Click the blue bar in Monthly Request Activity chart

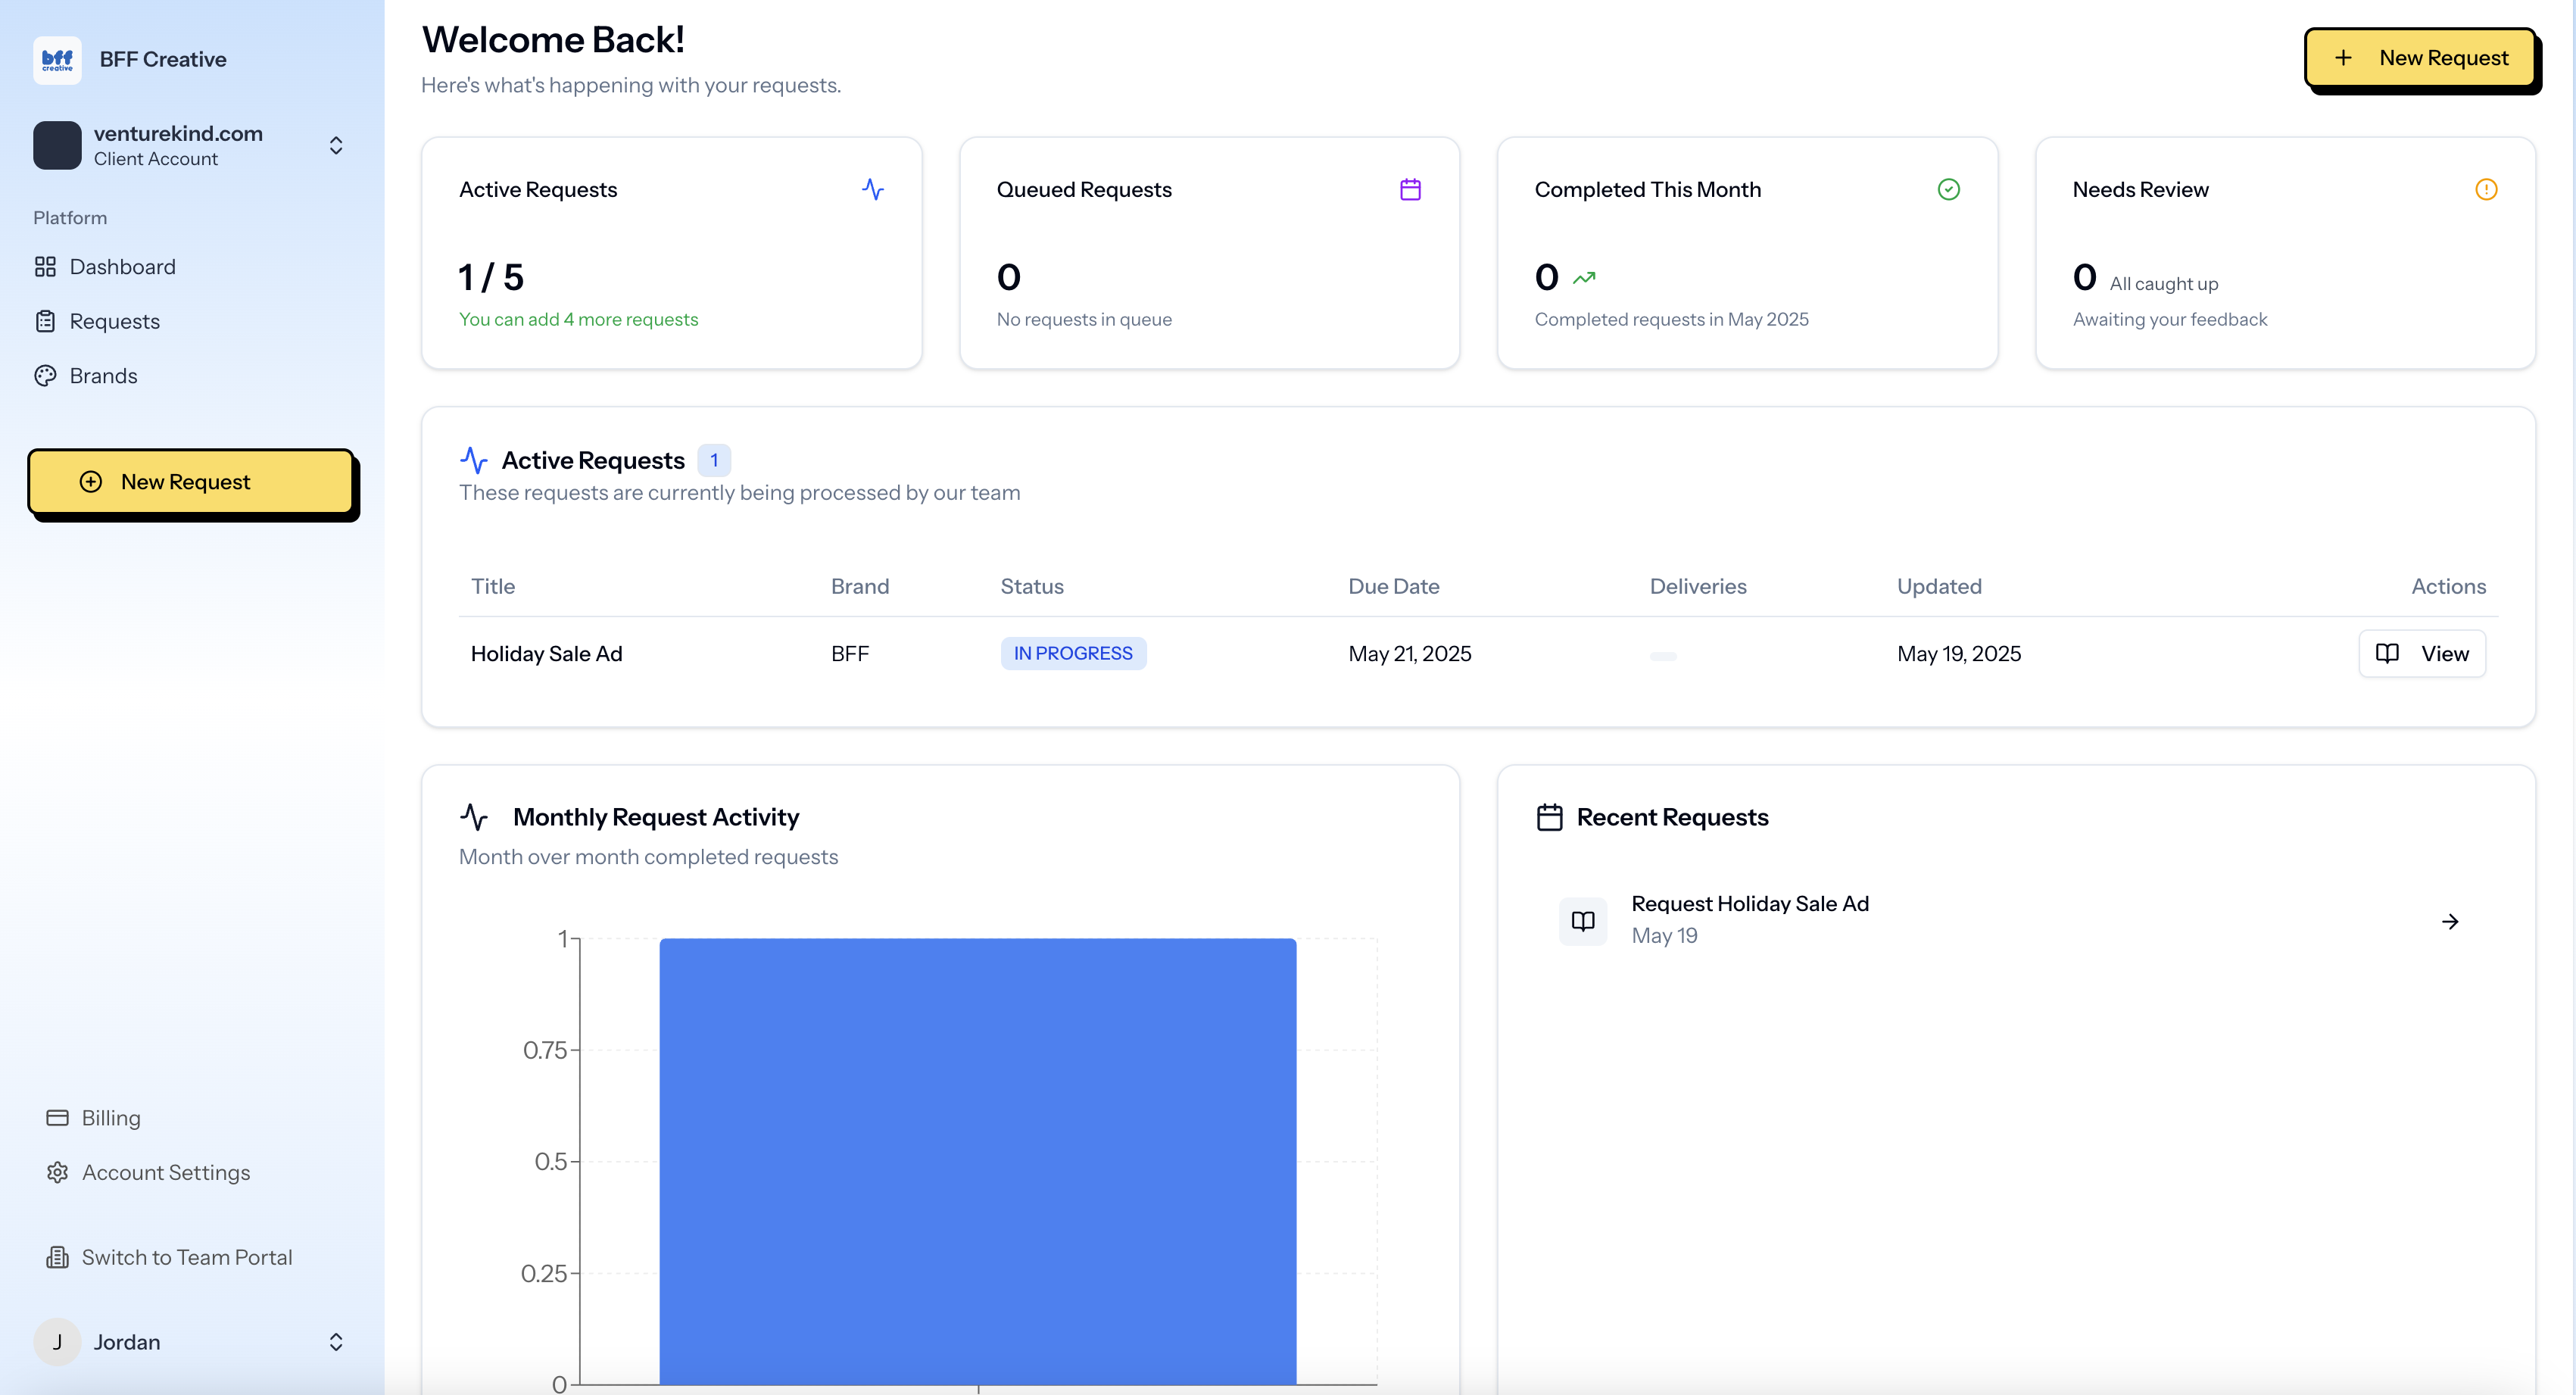click(x=977, y=1160)
